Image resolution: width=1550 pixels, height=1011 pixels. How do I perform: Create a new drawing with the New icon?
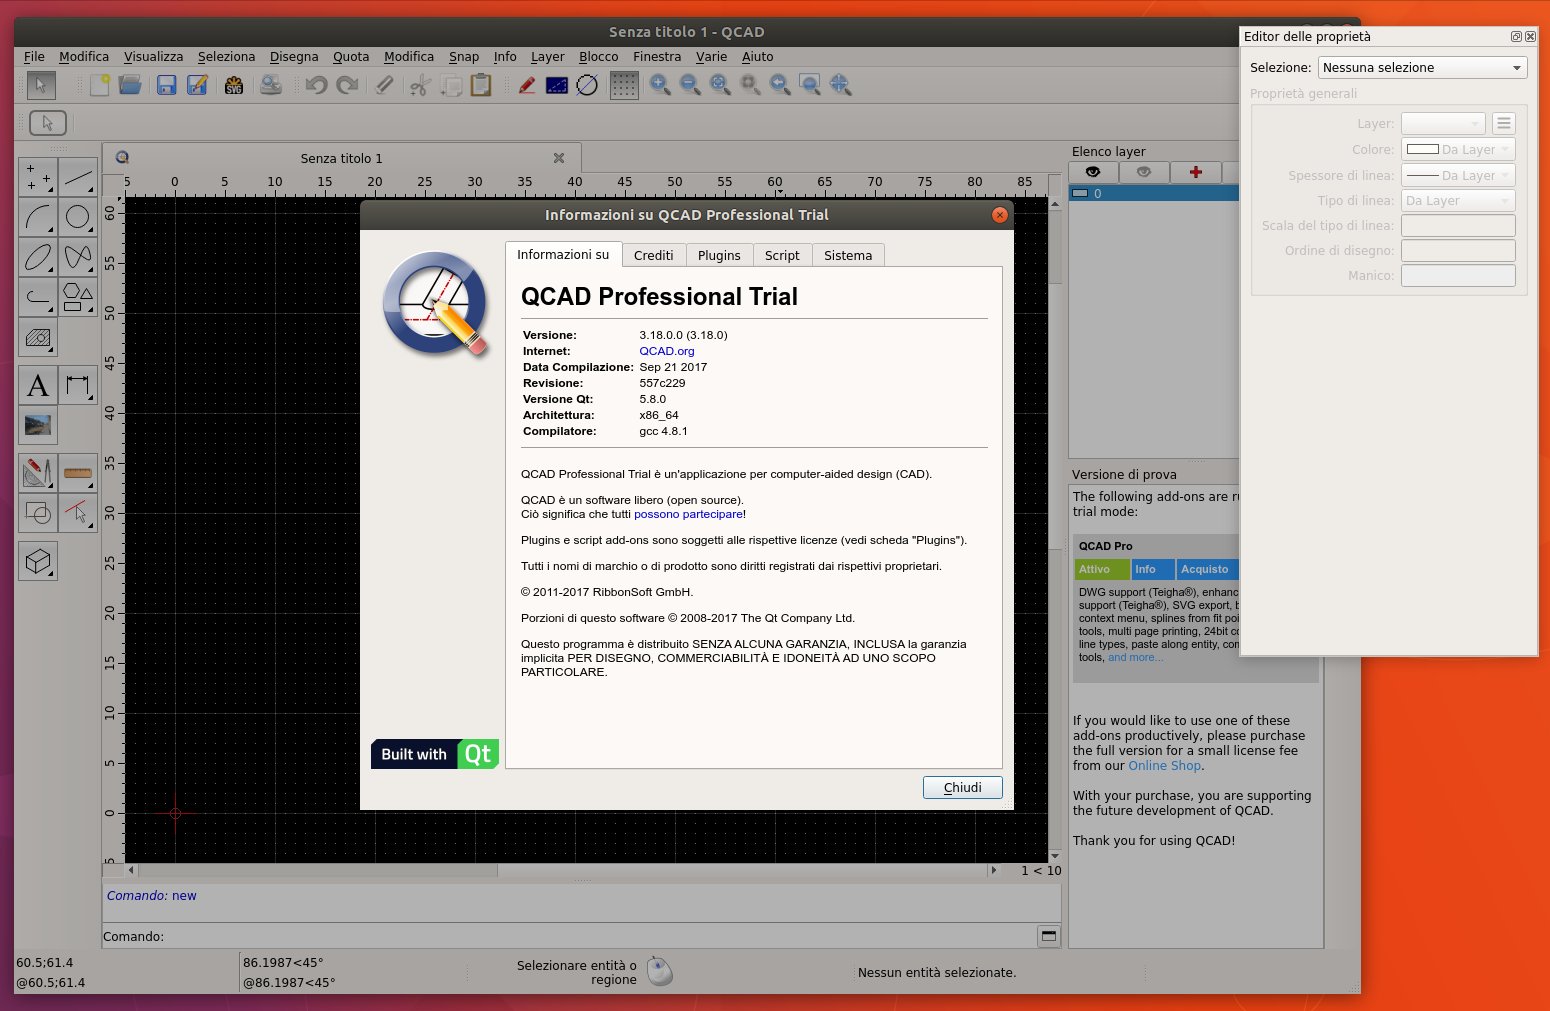click(99, 85)
